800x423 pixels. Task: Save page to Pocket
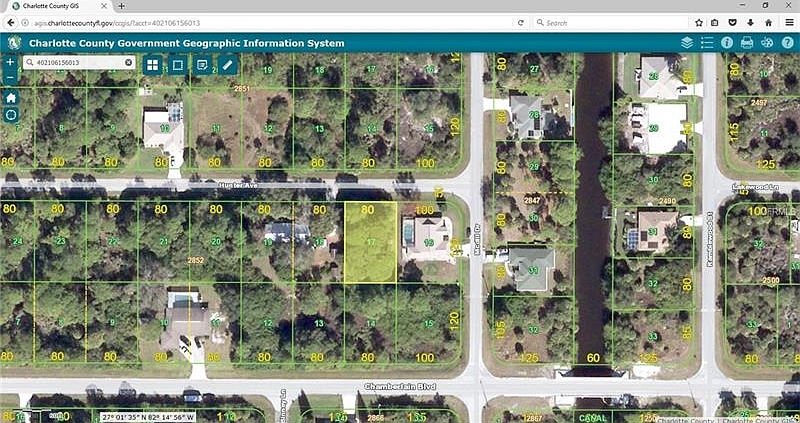[x=733, y=23]
